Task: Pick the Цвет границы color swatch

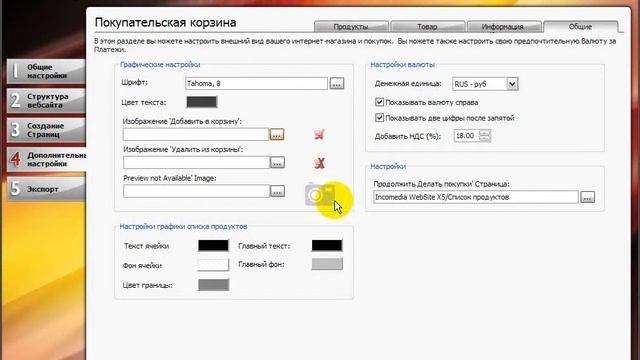Action: [213, 284]
